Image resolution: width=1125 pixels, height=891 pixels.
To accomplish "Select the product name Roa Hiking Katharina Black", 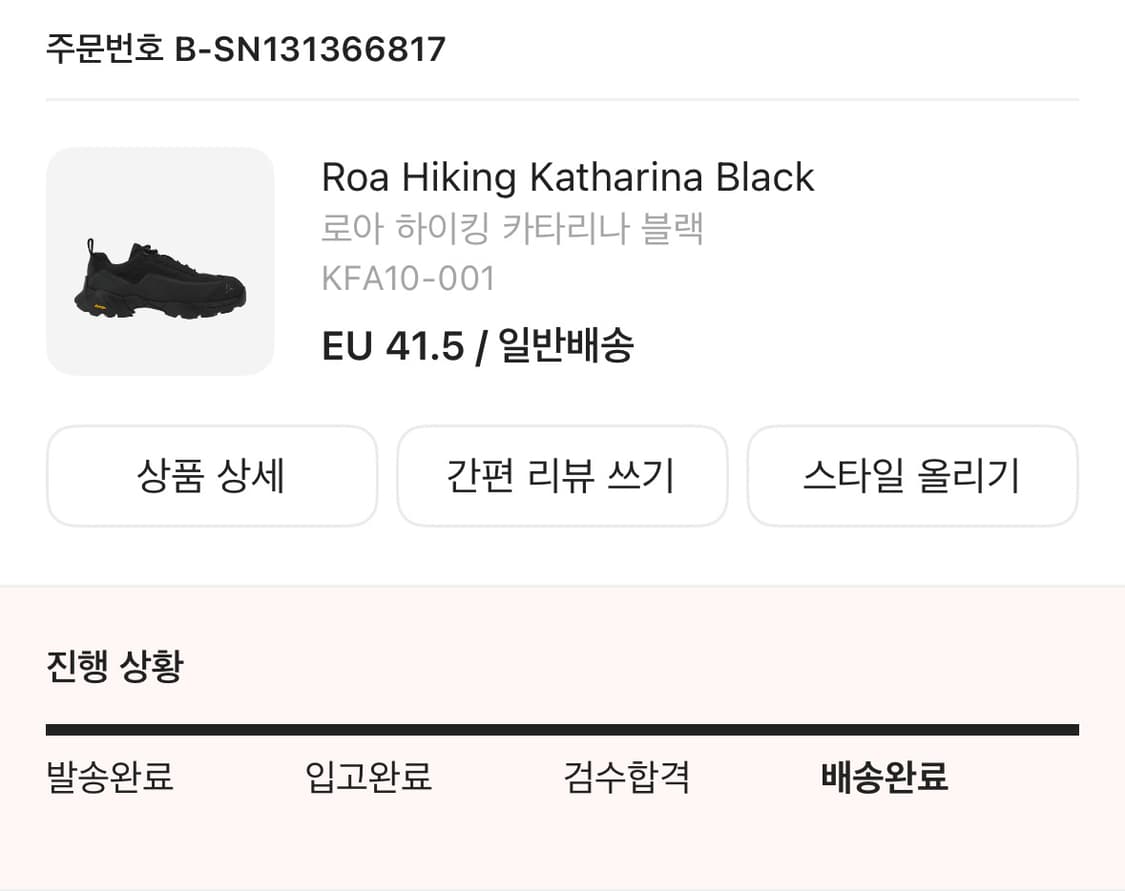I will tap(568, 177).
